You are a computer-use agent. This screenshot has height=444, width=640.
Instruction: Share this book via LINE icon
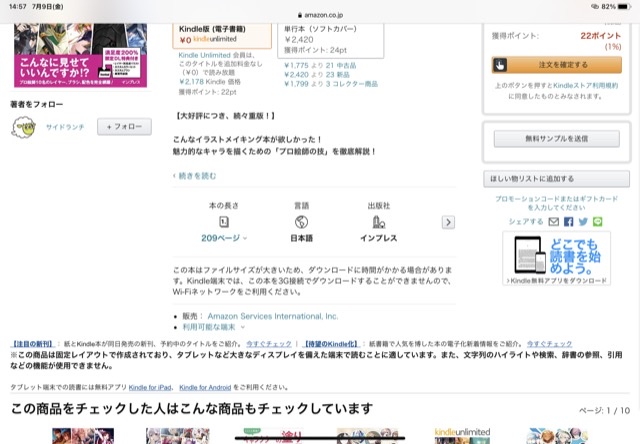pyautogui.click(x=598, y=222)
